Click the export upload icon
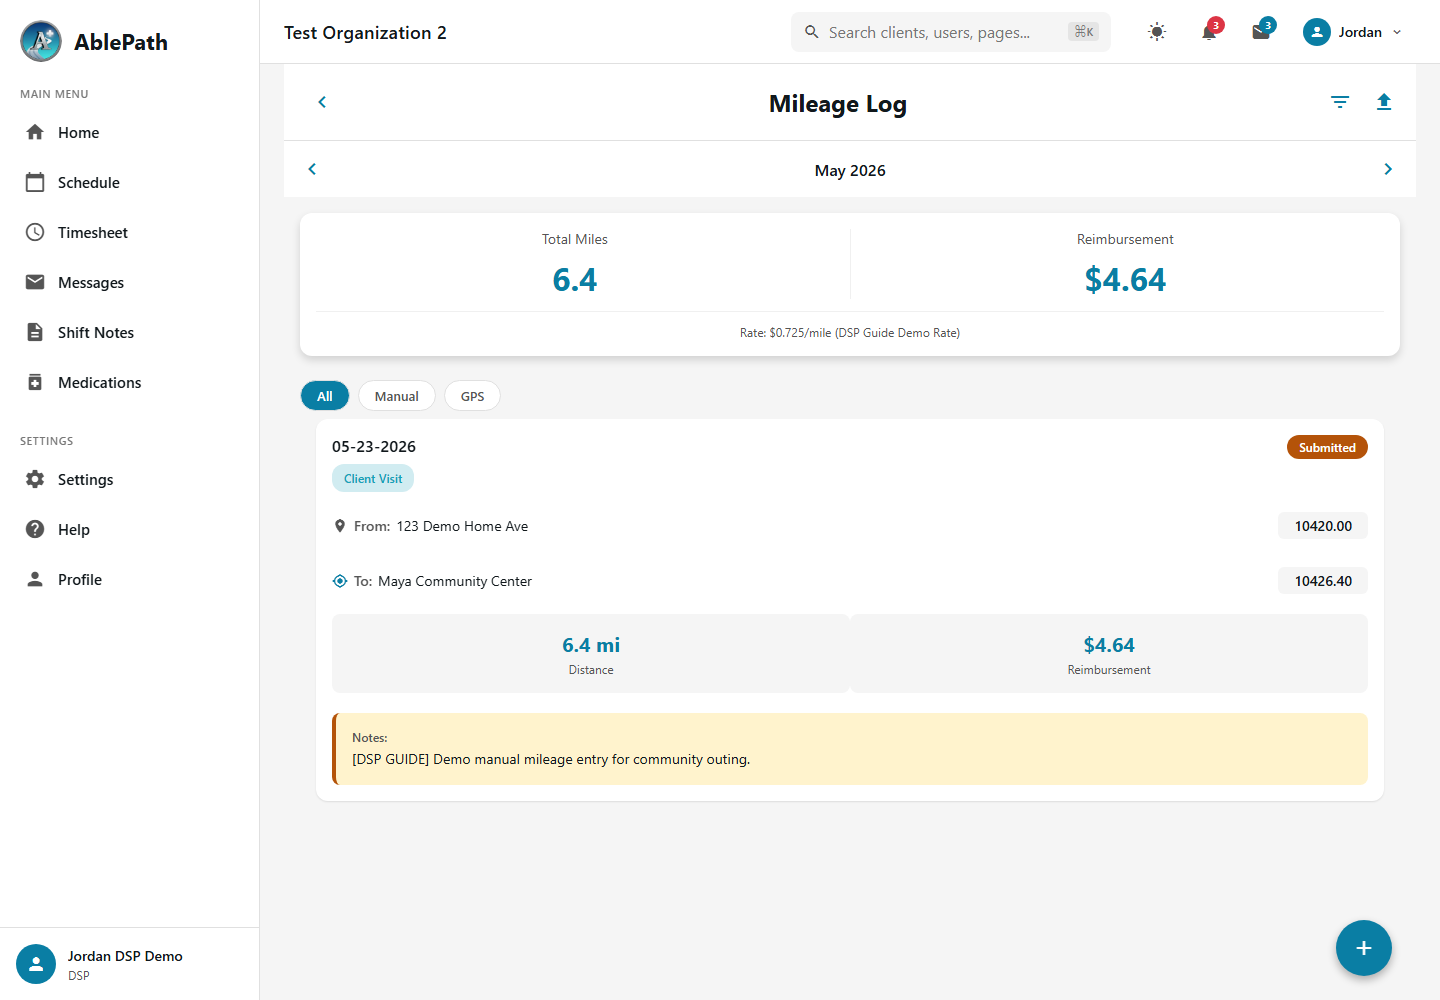1440x1000 pixels. tap(1384, 102)
